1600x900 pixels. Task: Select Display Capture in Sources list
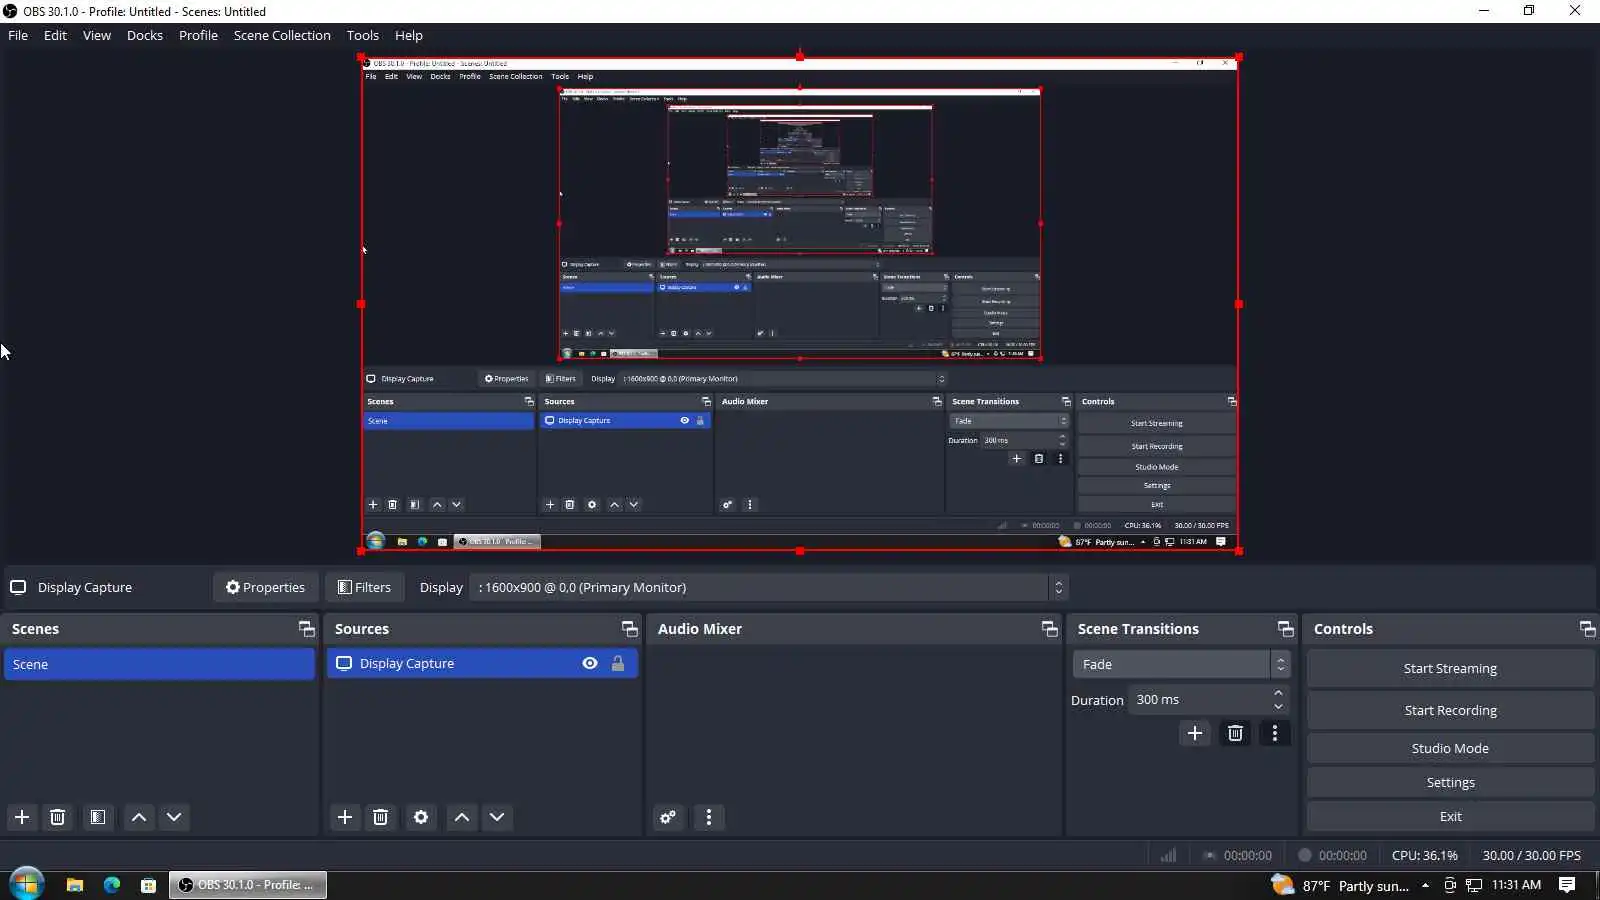[x=482, y=663]
